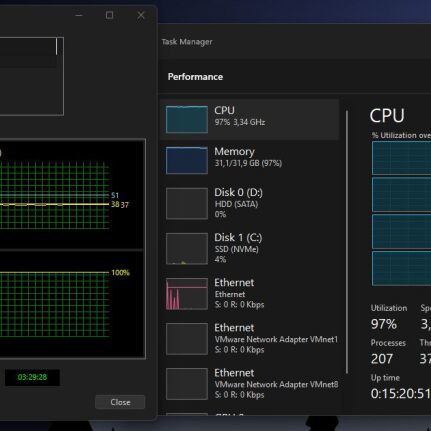This screenshot has height=431, width=431.
Task: Click the first CPU utilization graph cell
Action: pos(401,158)
